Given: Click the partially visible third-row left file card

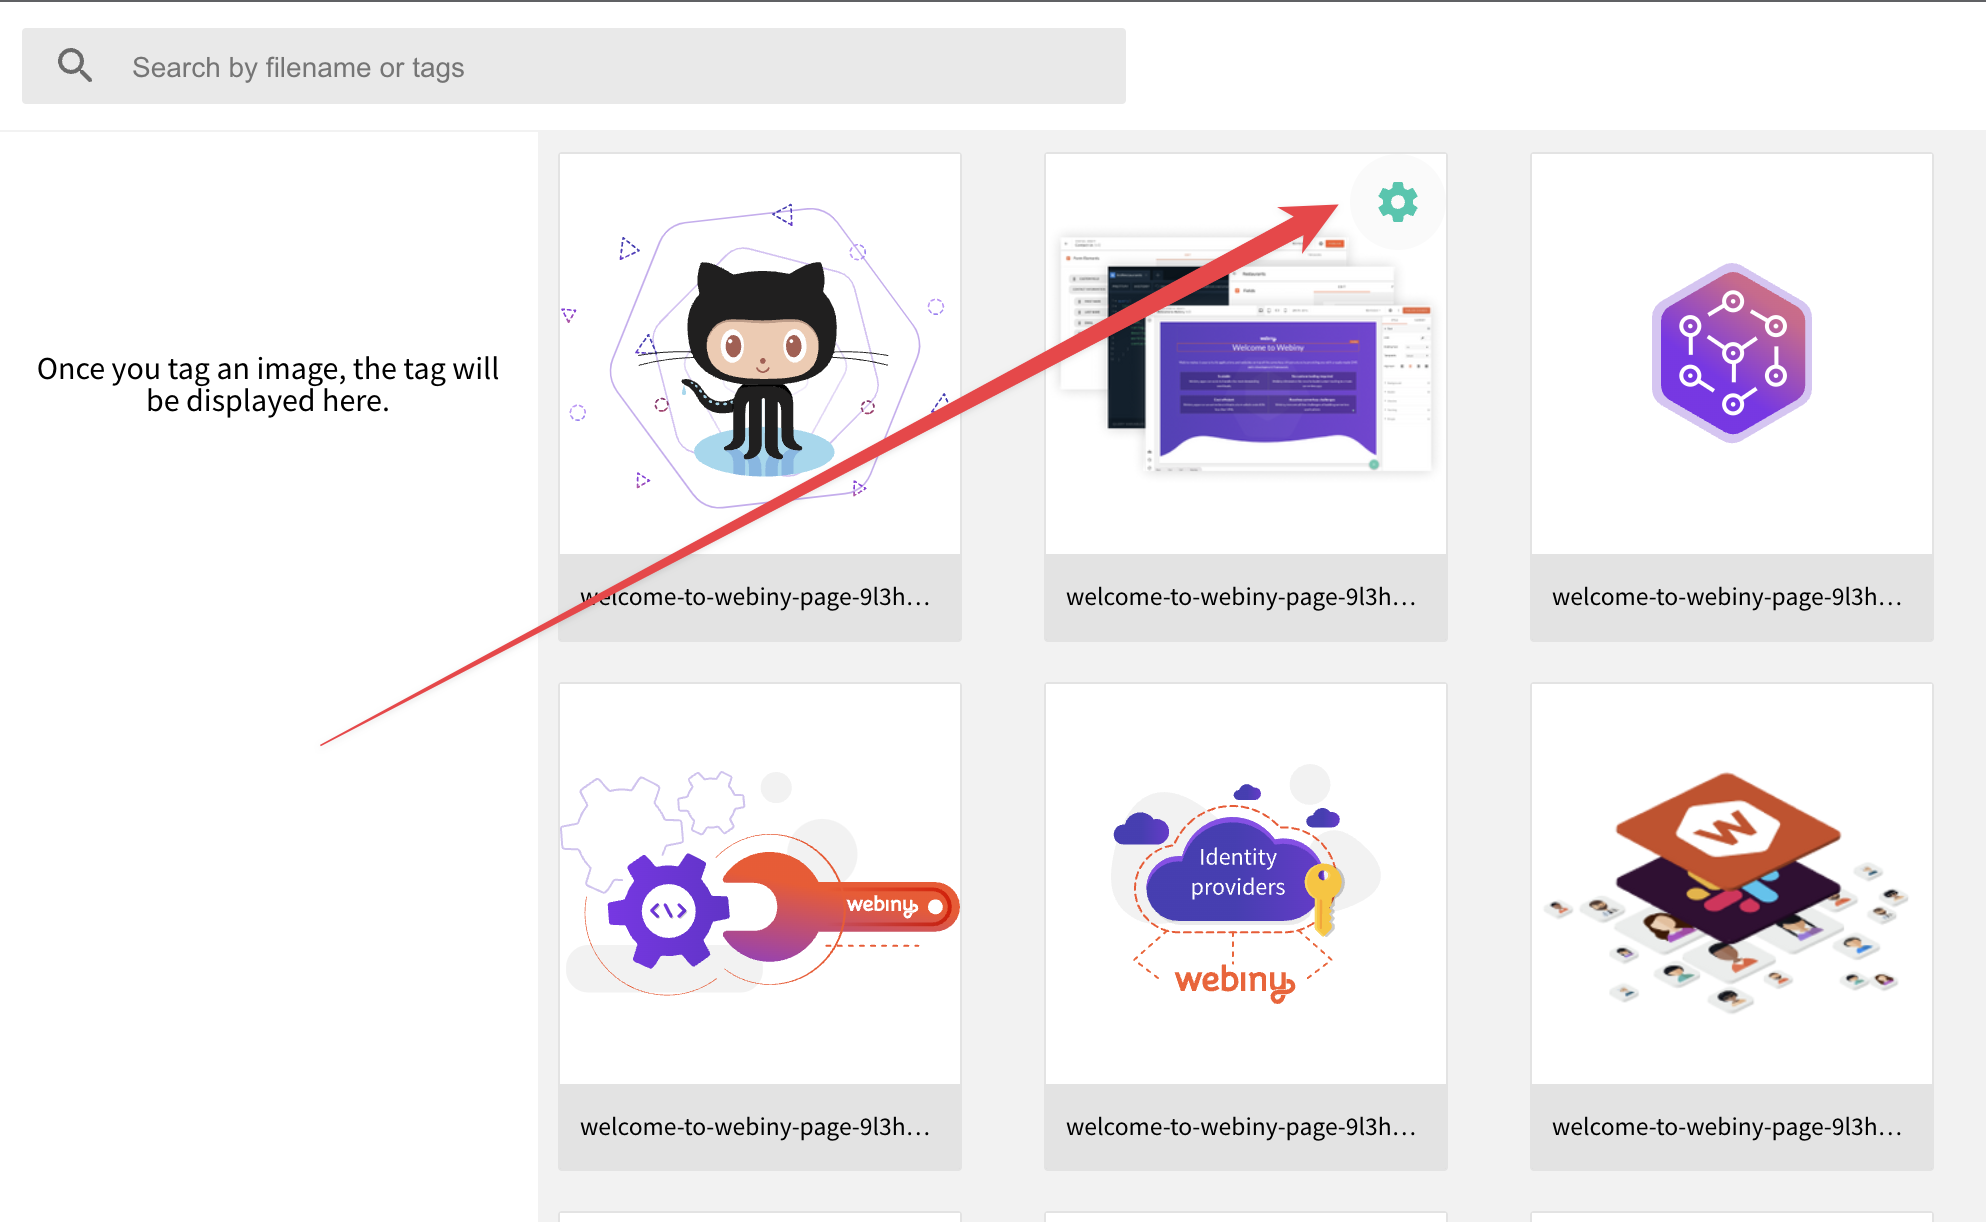Looking at the screenshot, I should point(760,1217).
